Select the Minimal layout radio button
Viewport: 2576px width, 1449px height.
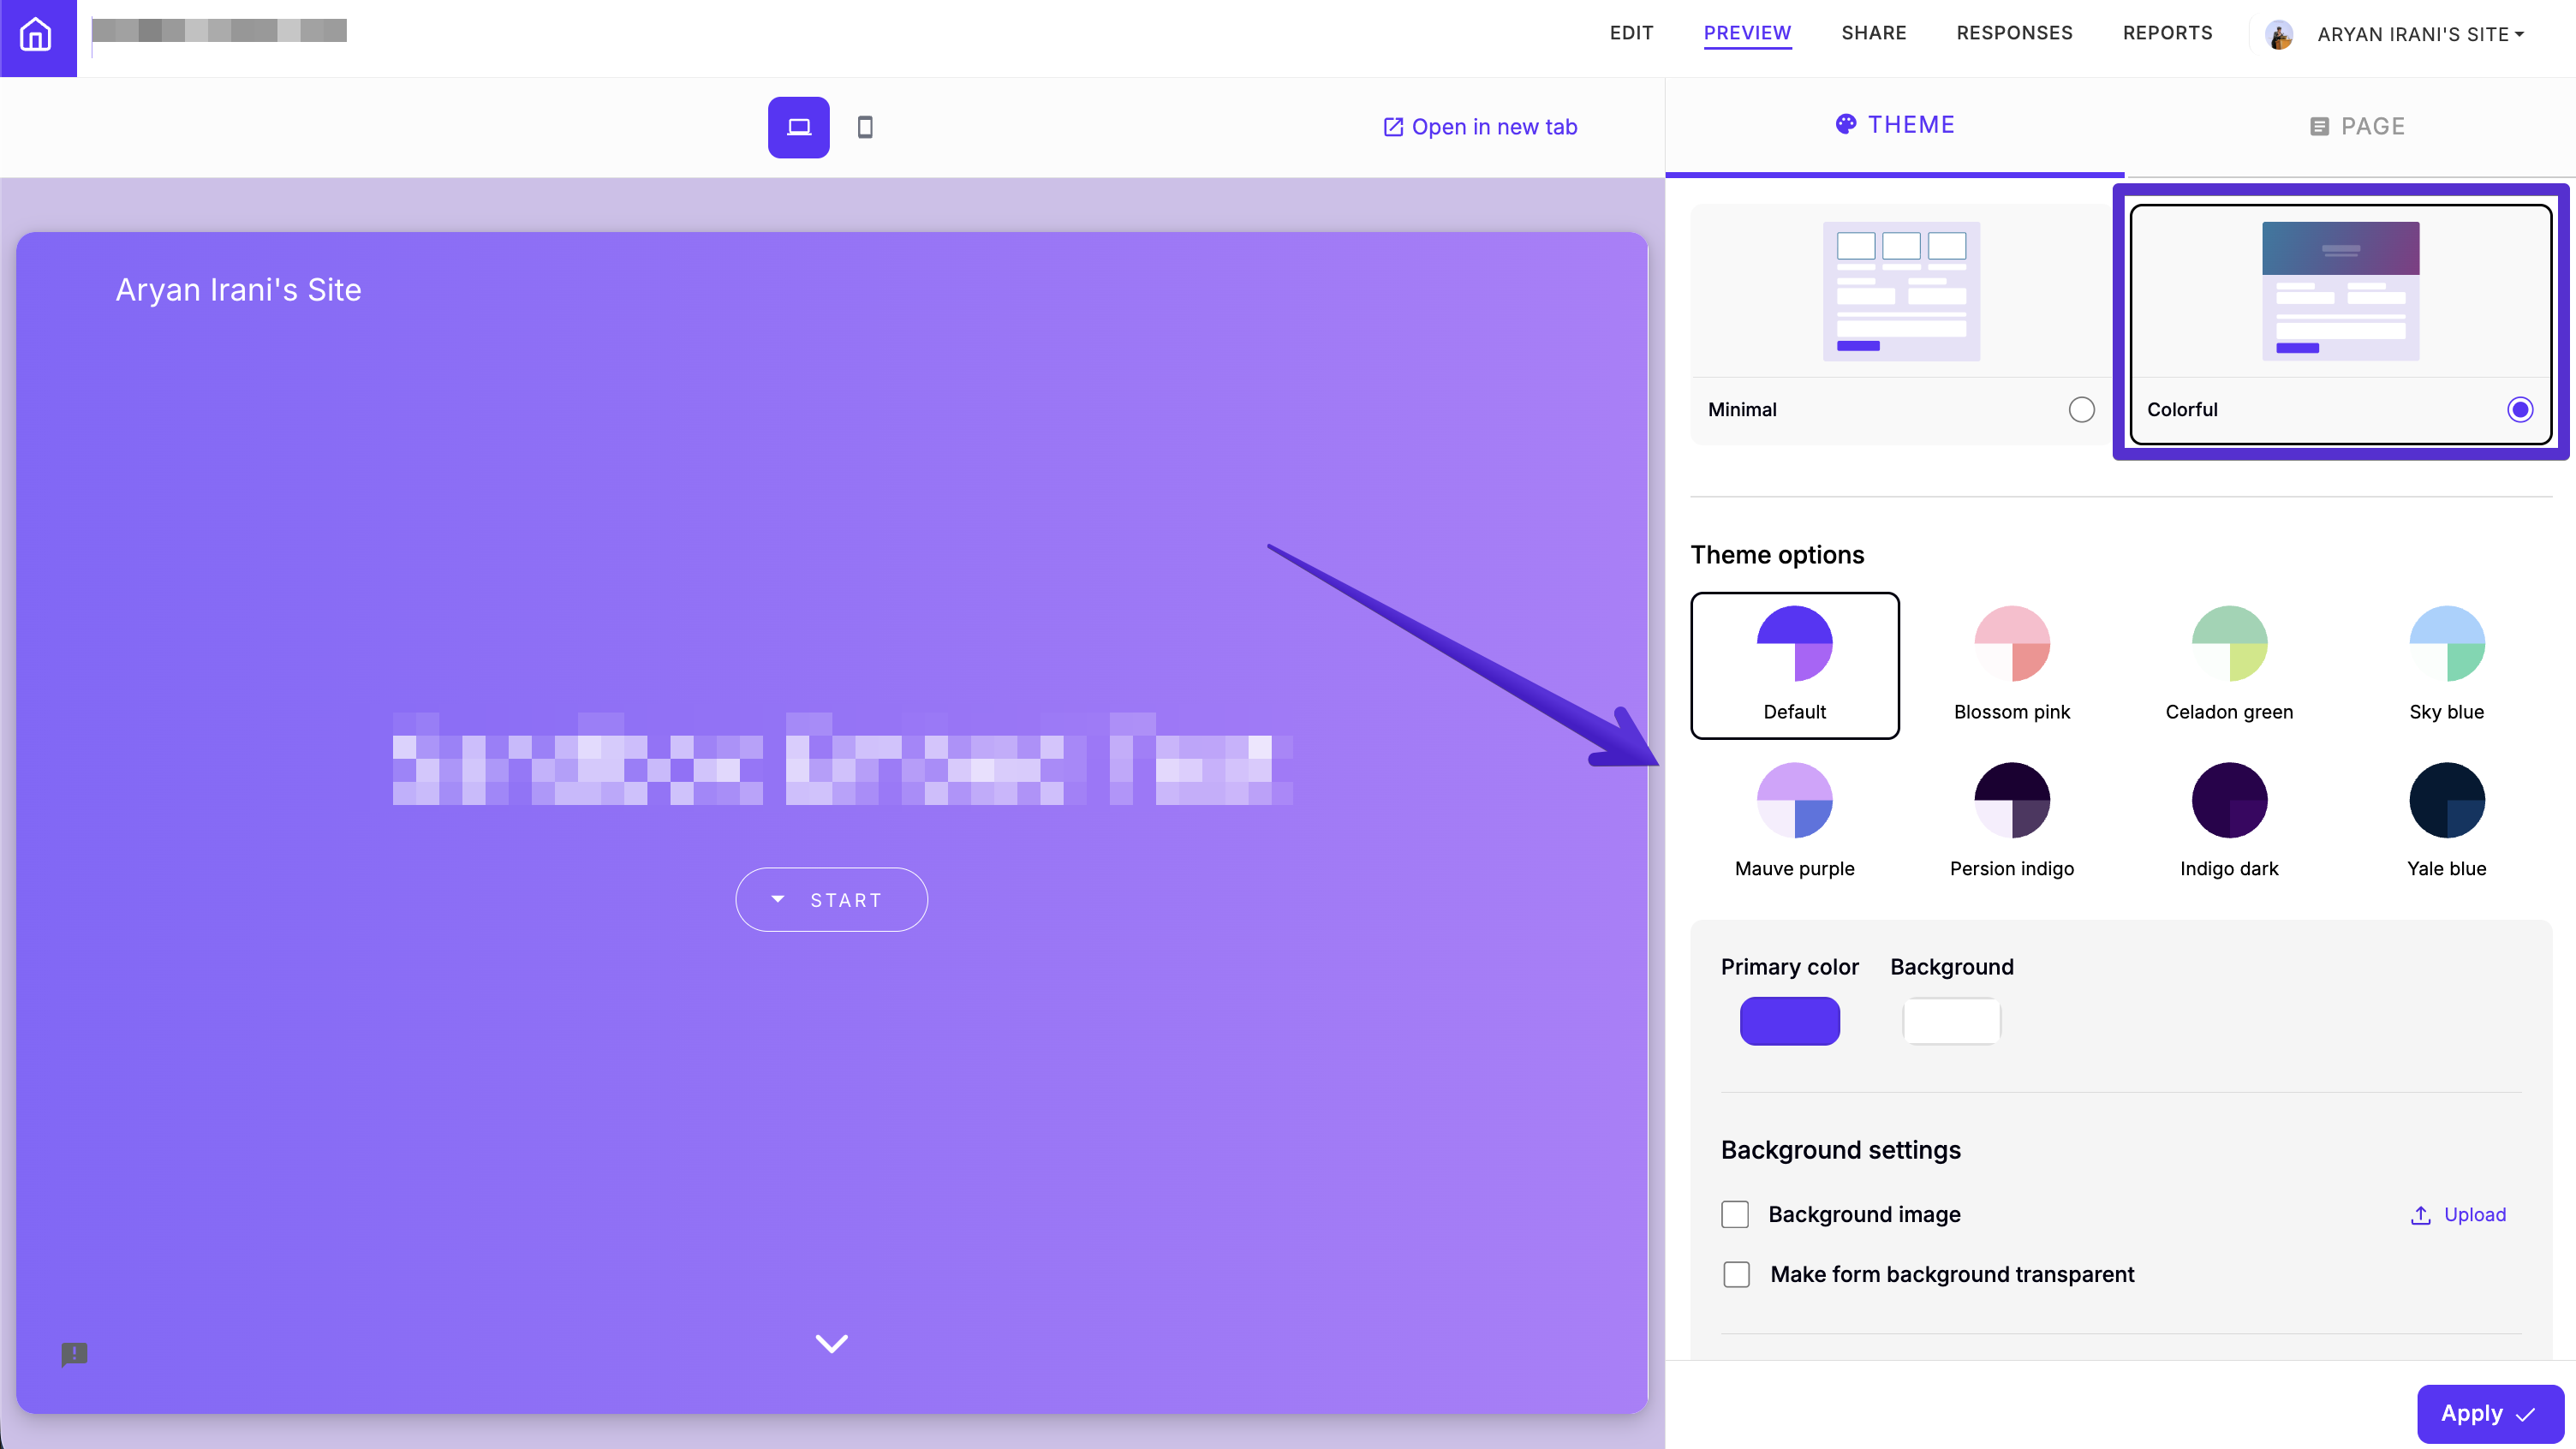tap(2081, 410)
